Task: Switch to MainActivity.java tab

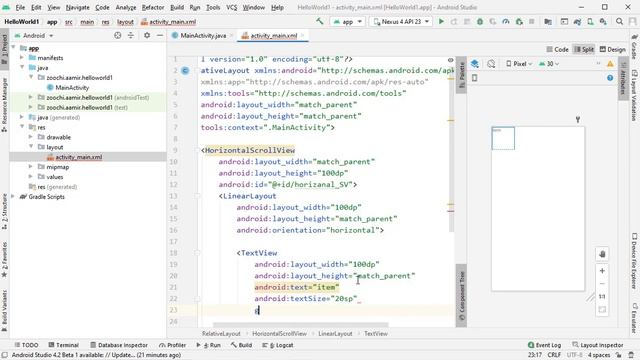Action: coord(203,36)
